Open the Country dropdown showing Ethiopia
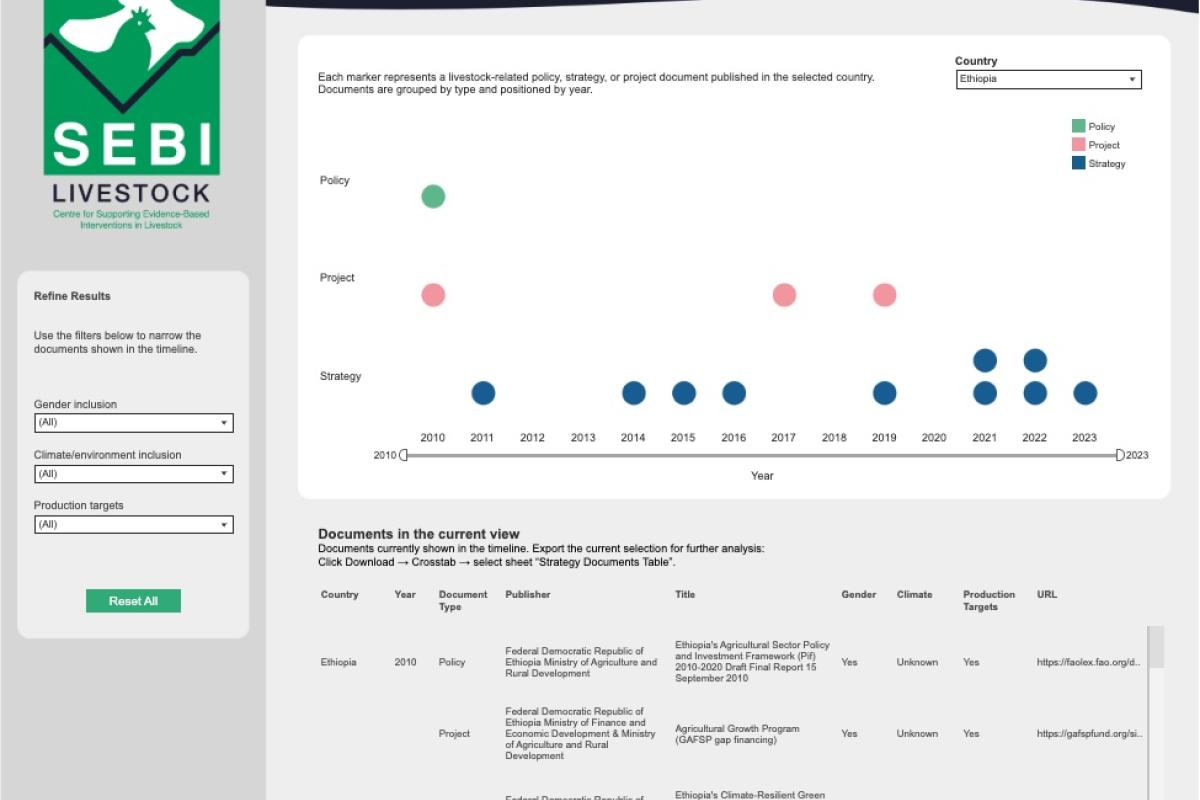Image resolution: width=1200 pixels, height=800 pixels. pyautogui.click(x=1048, y=79)
